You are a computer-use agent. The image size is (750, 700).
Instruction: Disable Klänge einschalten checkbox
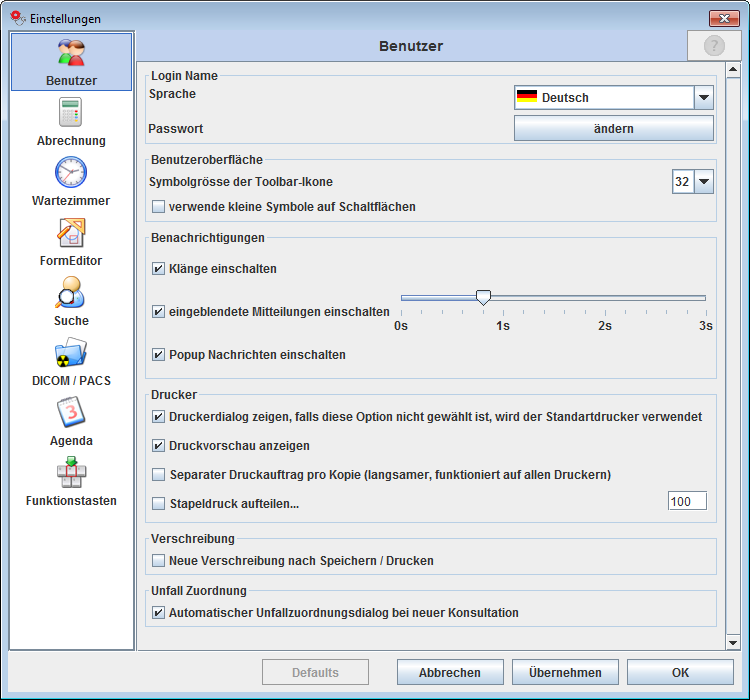click(158, 269)
